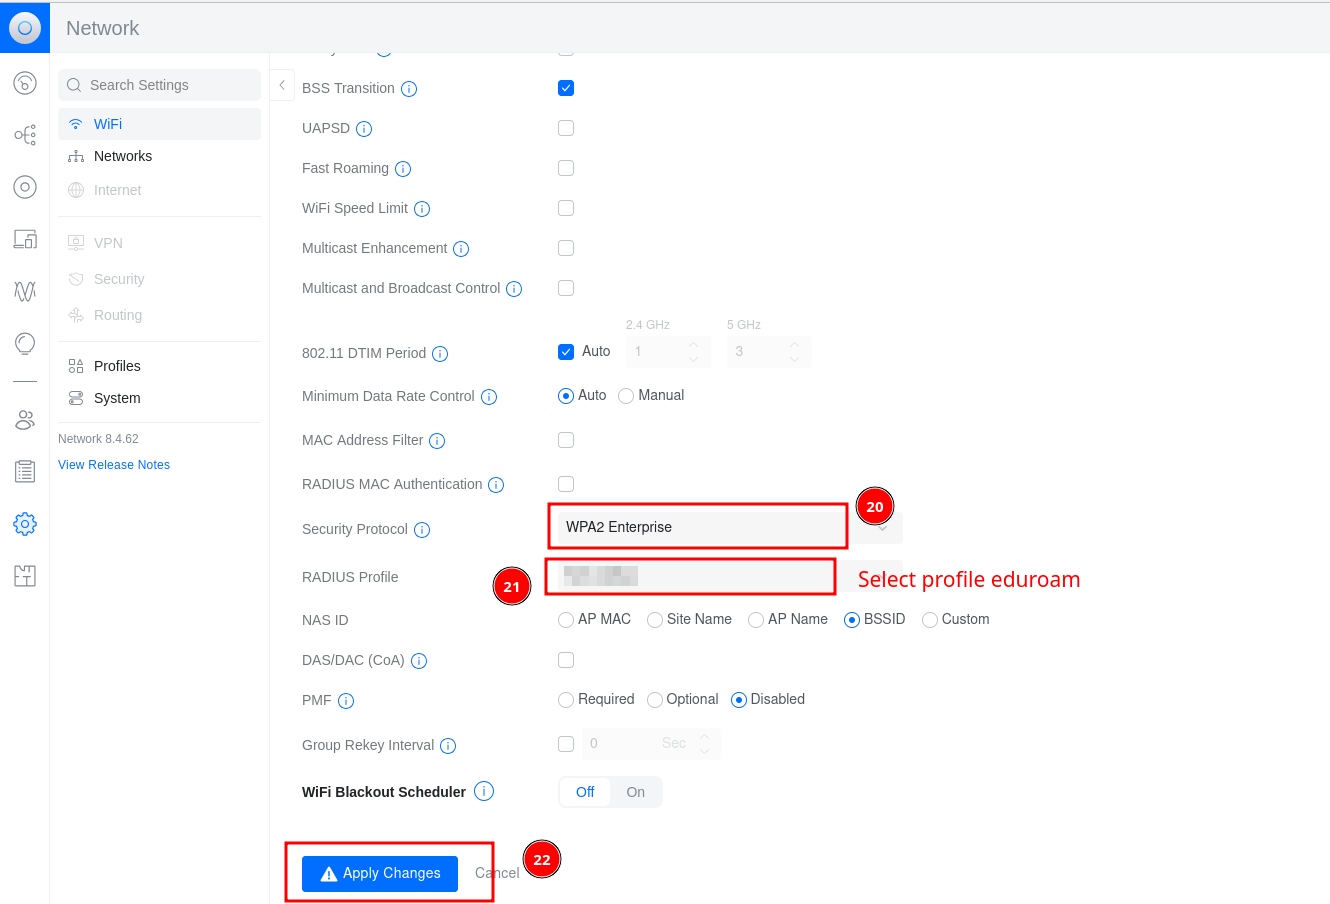
Task: Collapse the settings sidebar panel
Action: coord(282,85)
